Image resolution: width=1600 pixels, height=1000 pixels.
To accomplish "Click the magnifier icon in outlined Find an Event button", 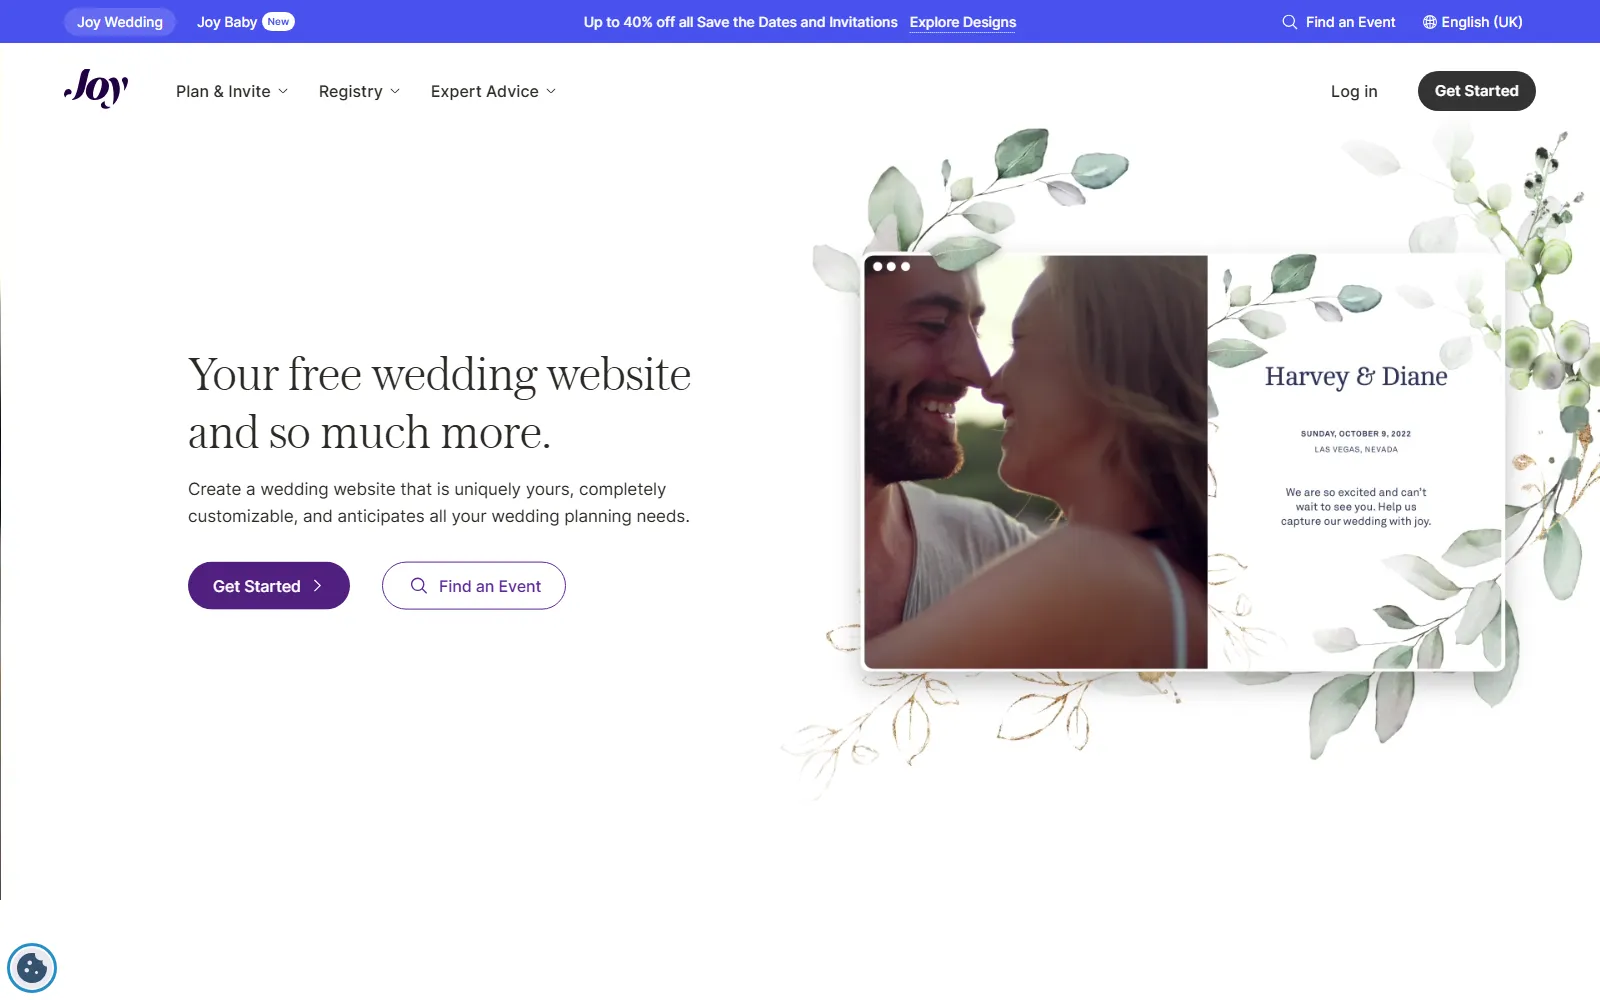I will (x=419, y=586).
